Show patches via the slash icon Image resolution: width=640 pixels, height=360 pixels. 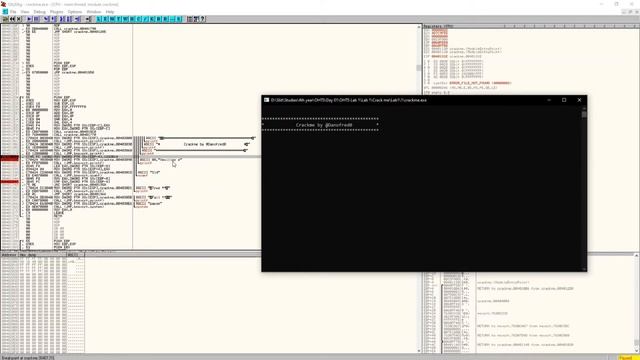pos(145,19)
